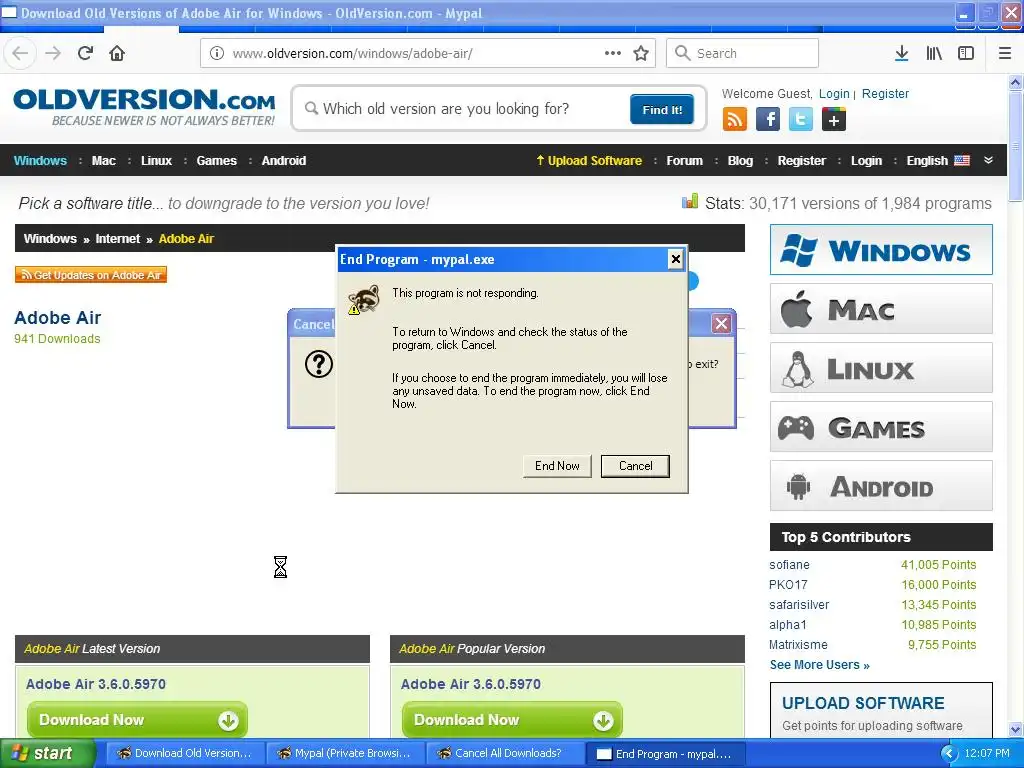The width and height of the screenshot is (1024, 768).
Task: Reload the current page
Action: pos(86,54)
